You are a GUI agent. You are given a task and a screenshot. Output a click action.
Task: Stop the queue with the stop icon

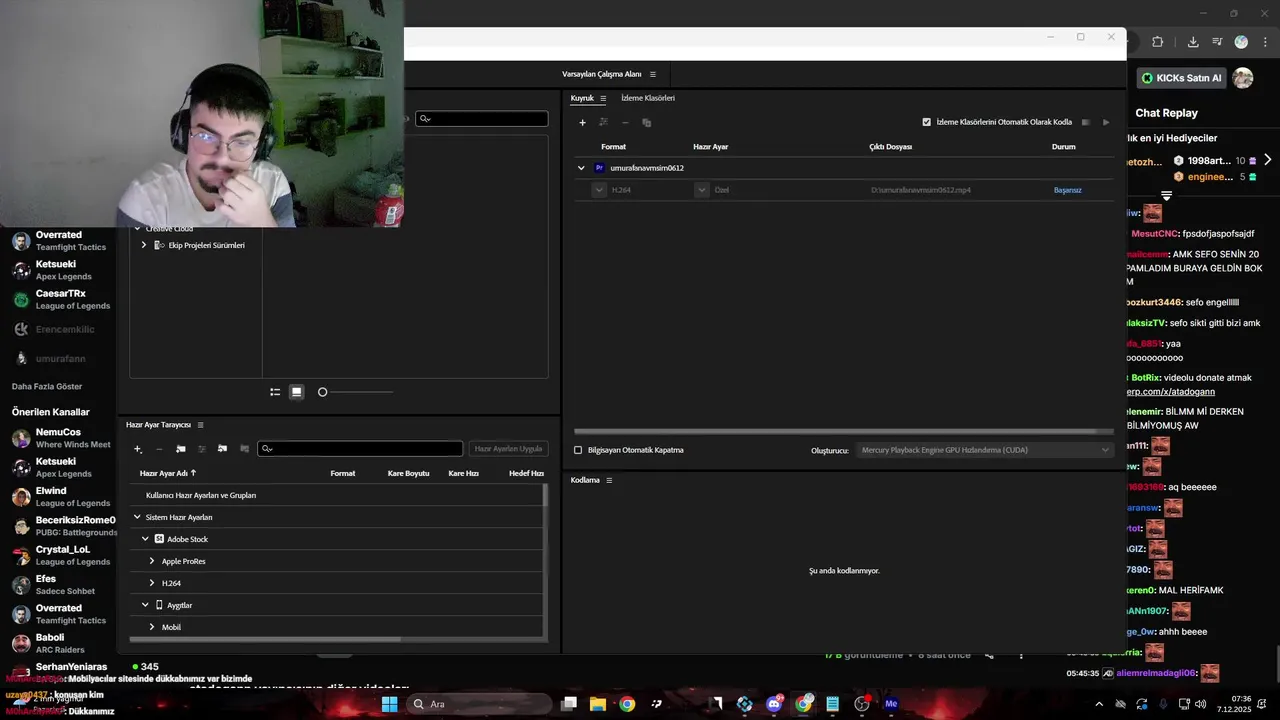pos(1086,122)
